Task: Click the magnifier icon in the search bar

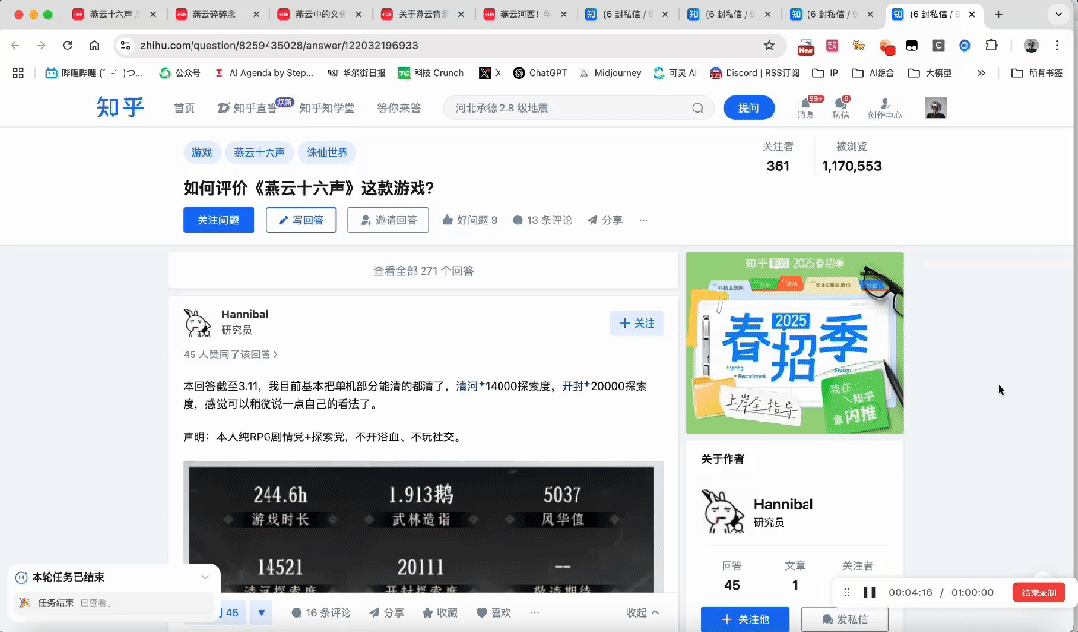Action: (x=698, y=107)
